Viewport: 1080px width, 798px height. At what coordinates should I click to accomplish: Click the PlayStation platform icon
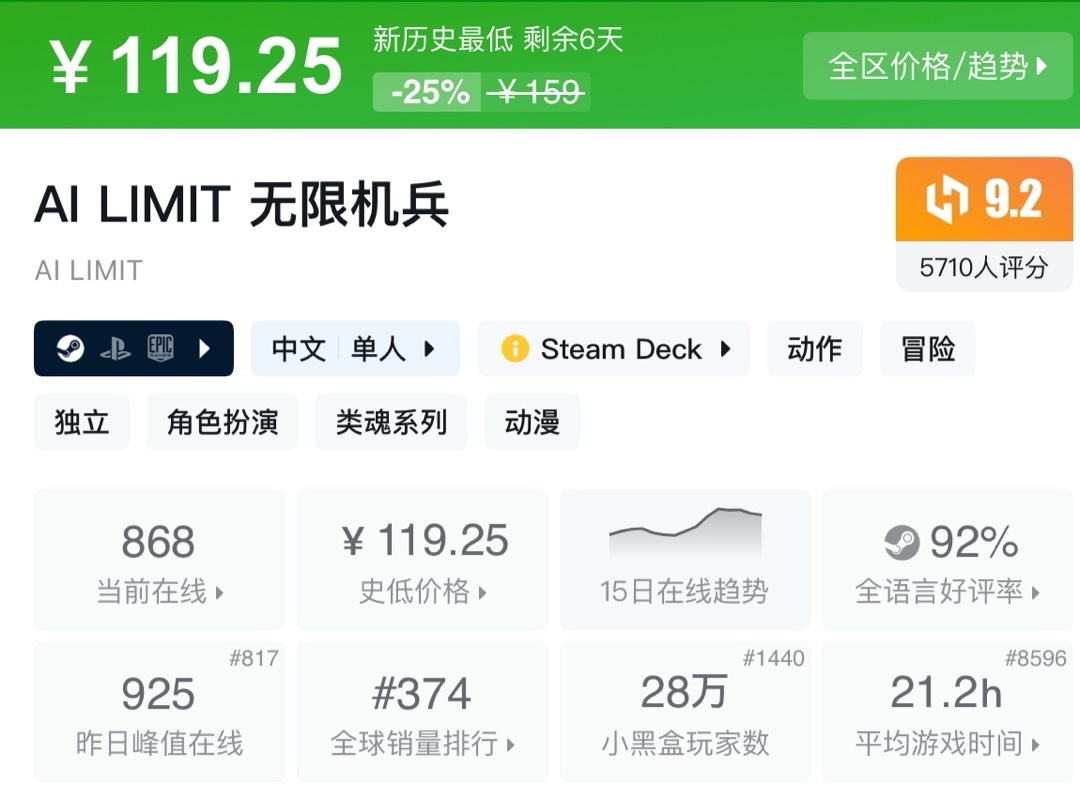coord(115,349)
